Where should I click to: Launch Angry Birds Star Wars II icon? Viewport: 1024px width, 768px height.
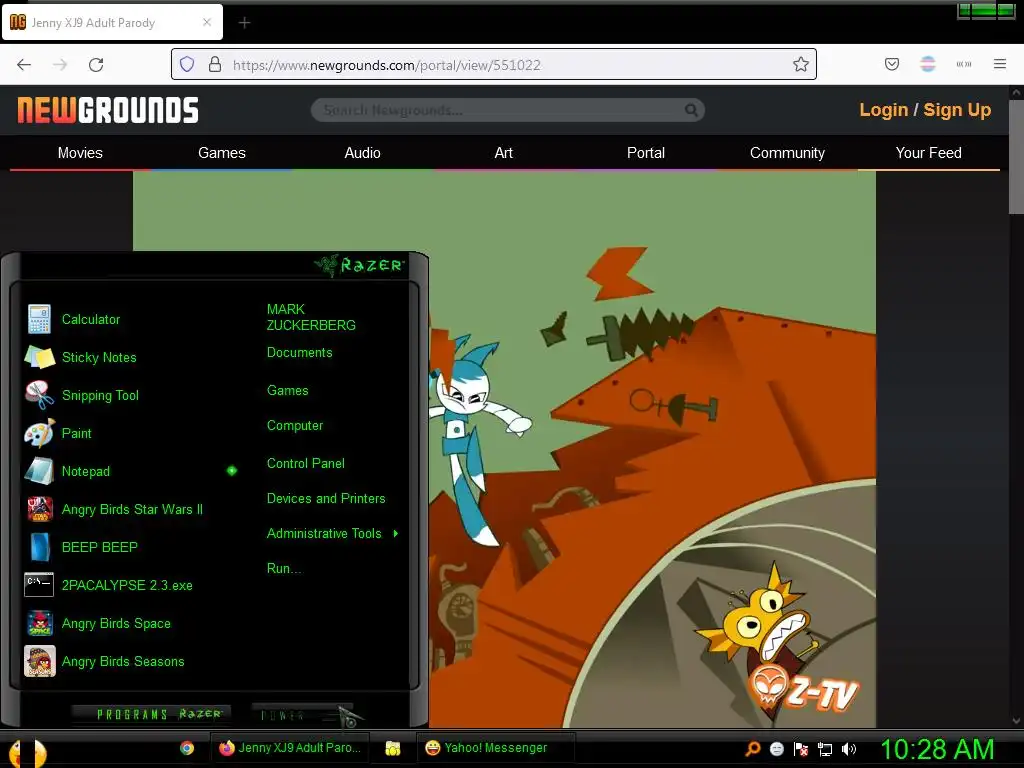point(39,509)
